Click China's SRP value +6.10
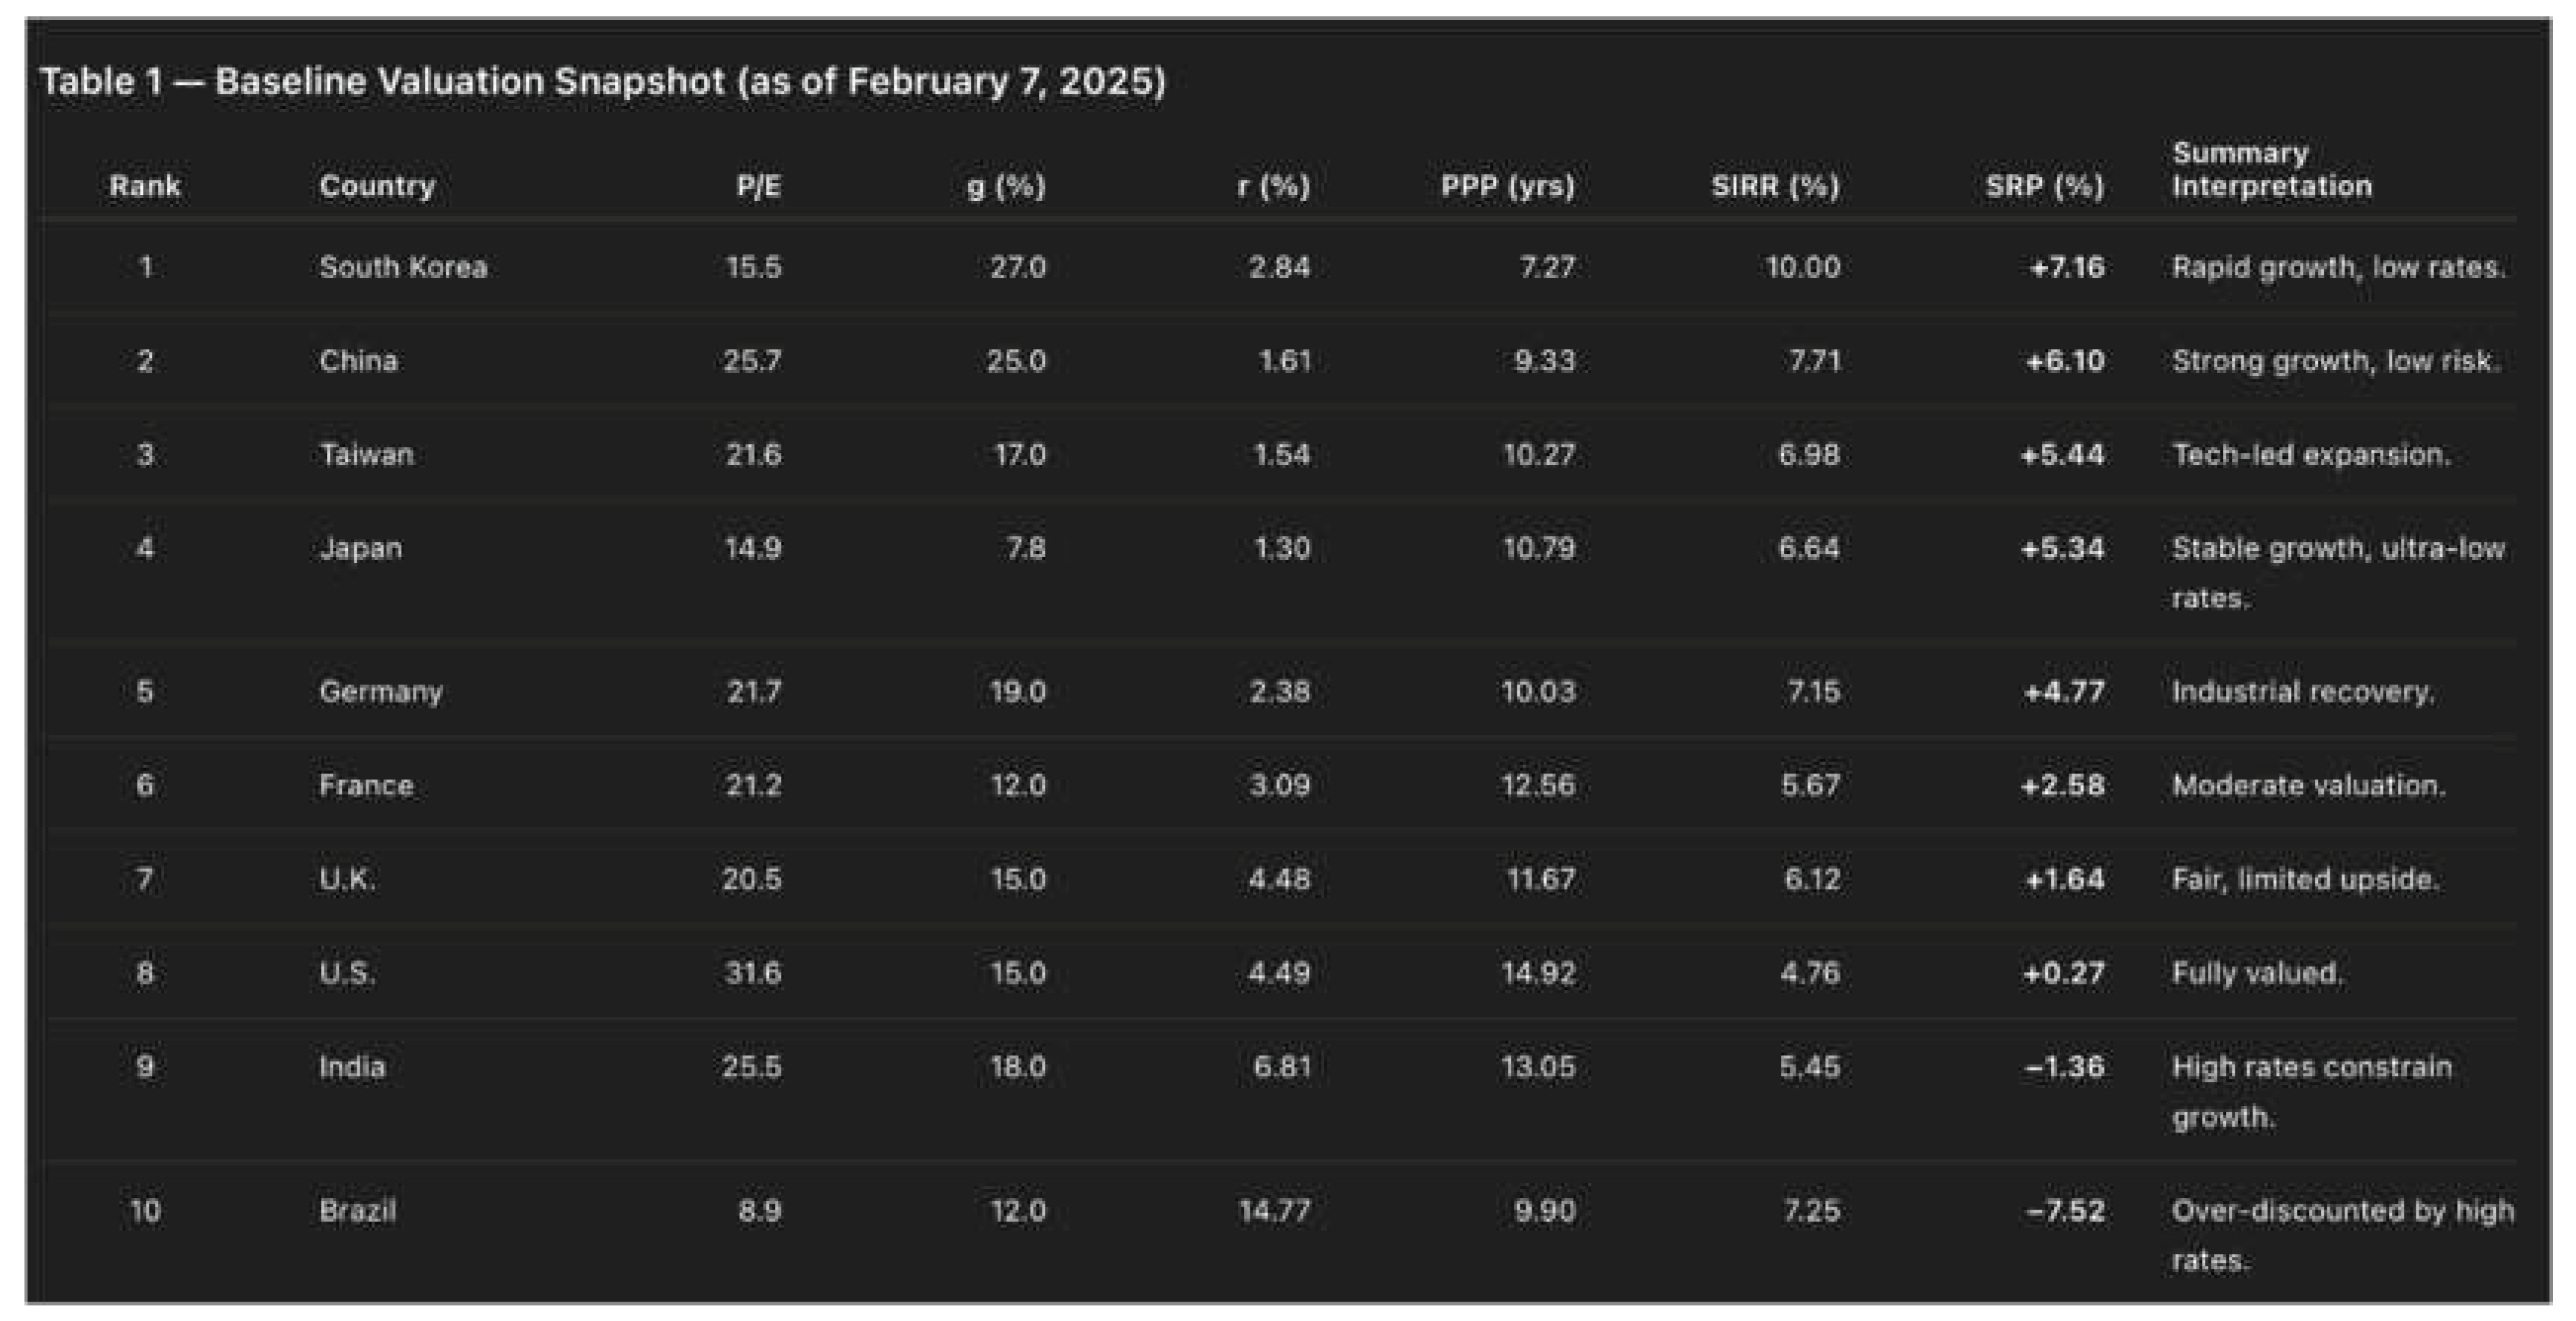Screen dimensions: 2576x1321 [2064, 361]
